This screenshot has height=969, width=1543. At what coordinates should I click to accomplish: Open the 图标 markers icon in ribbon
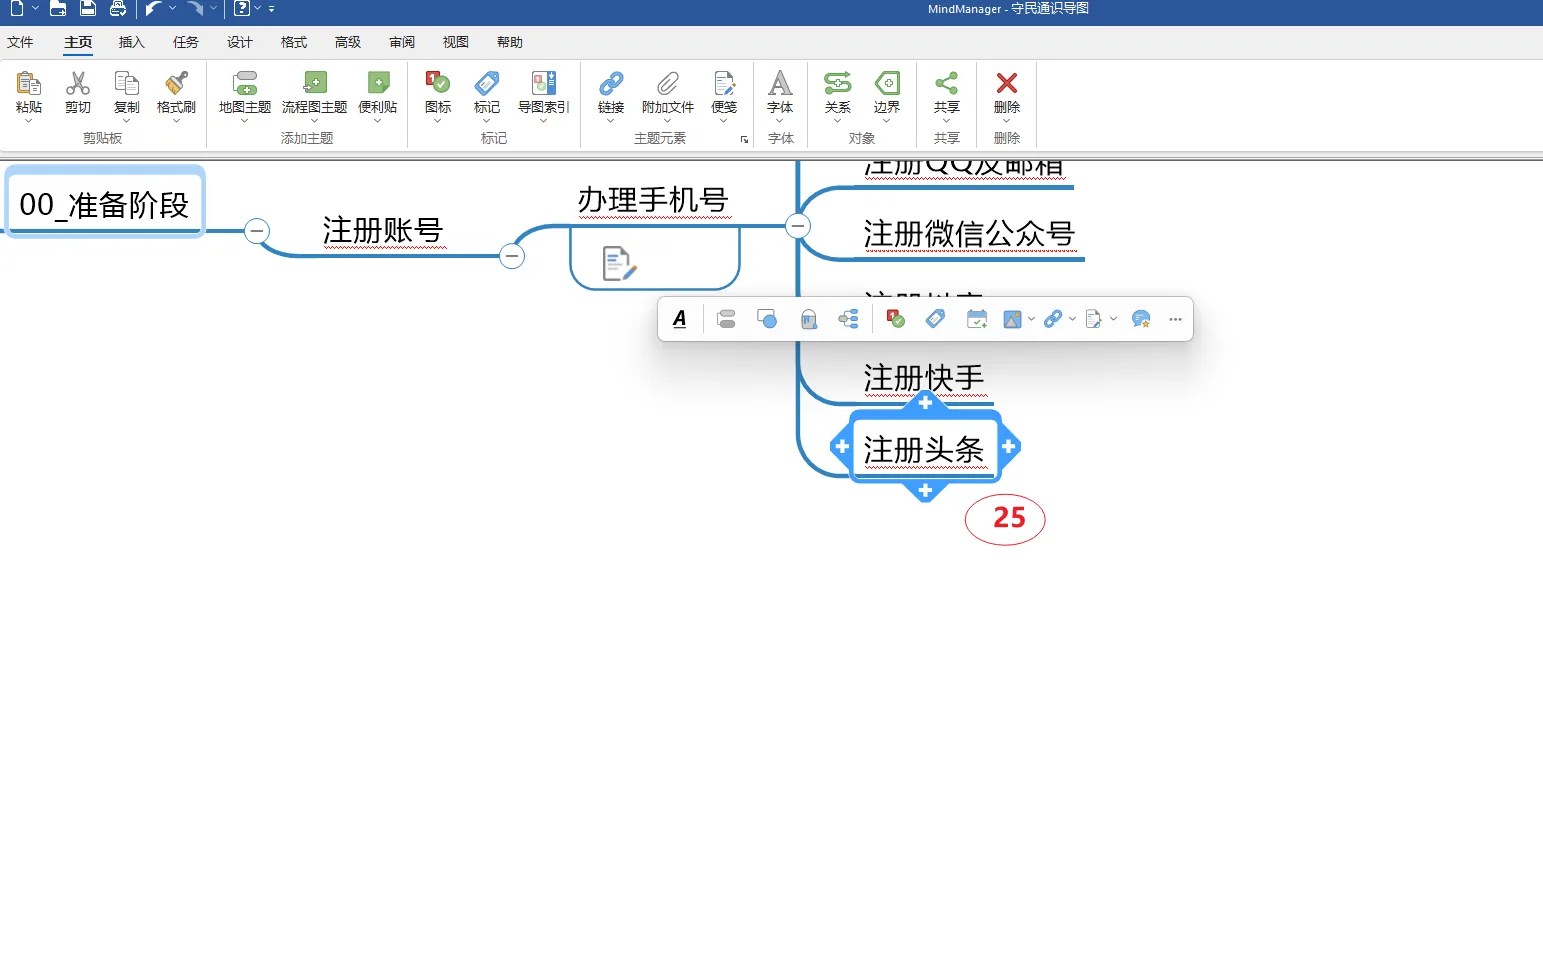tap(438, 83)
